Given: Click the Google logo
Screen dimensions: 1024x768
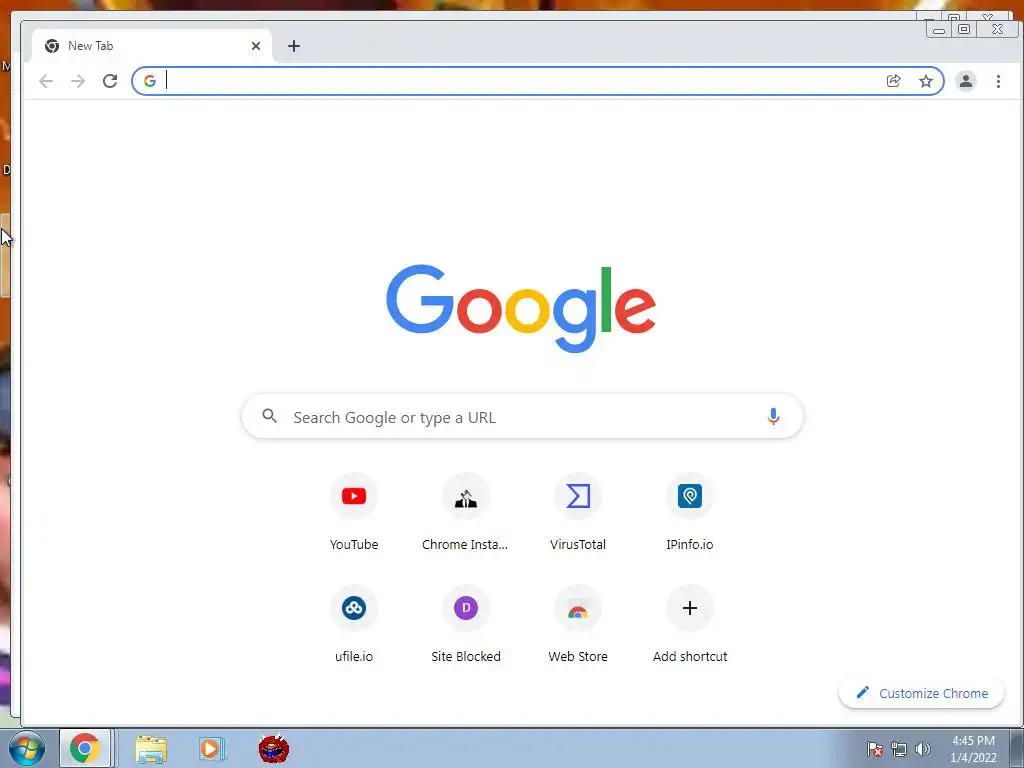Looking at the screenshot, I should click(x=520, y=308).
